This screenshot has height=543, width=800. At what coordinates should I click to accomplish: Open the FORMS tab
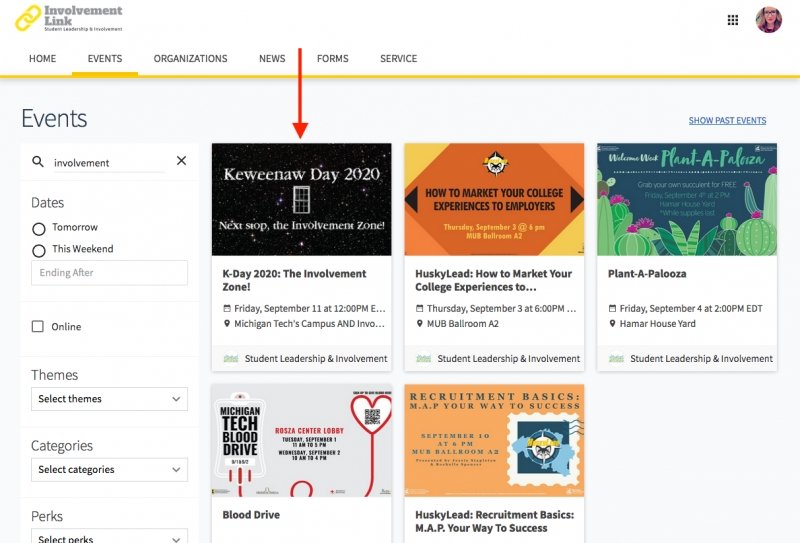pos(333,59)
